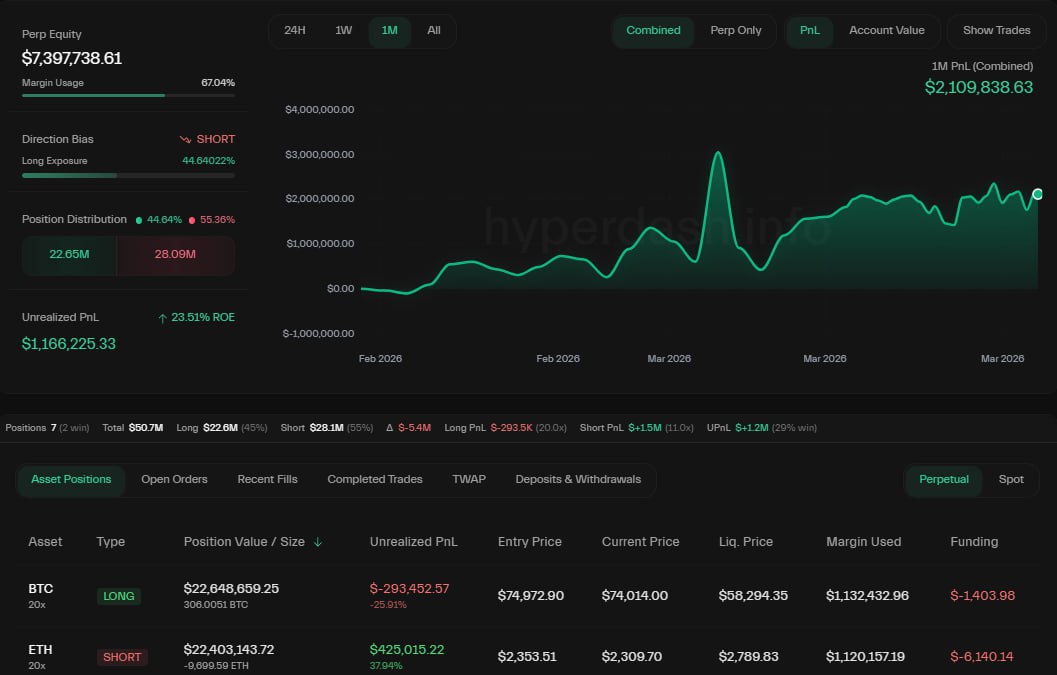View the TWAP section
This screenshot has height=675, width=1057.
[469, 479]
